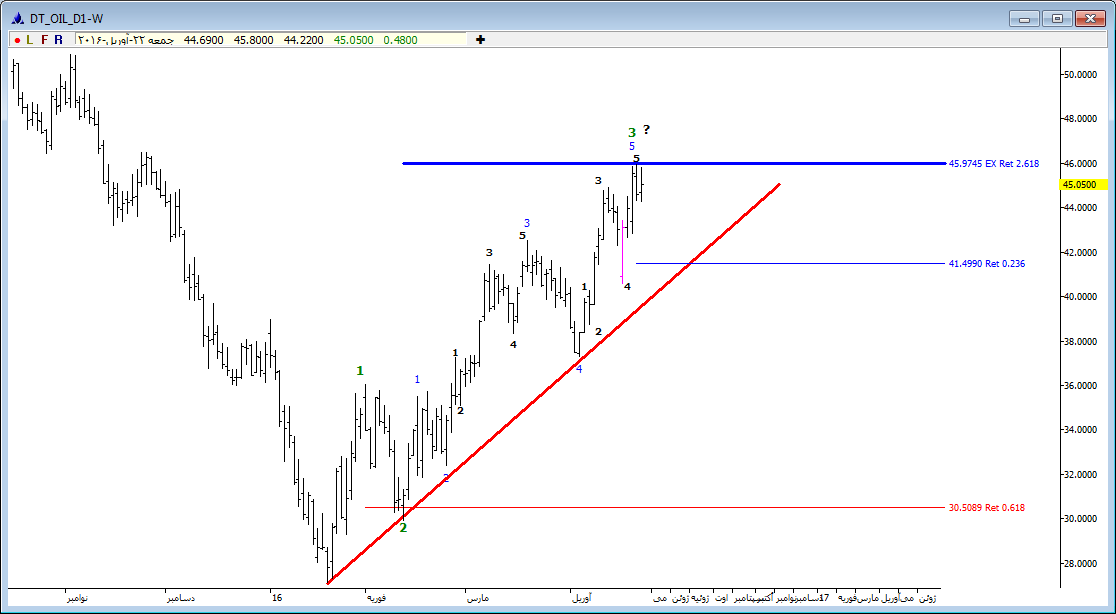Click the red record dot icon
The width and height of the screenshot is (1116, 614).
pyautogui.click(x=16, y=40)
